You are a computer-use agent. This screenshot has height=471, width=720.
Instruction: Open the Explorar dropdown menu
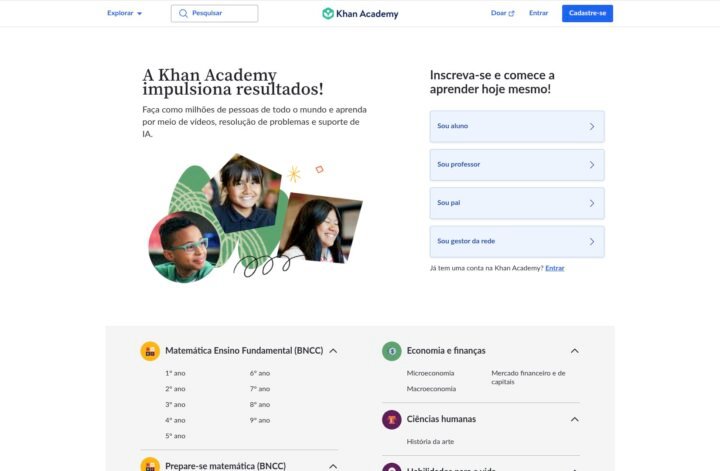point(125,14)
